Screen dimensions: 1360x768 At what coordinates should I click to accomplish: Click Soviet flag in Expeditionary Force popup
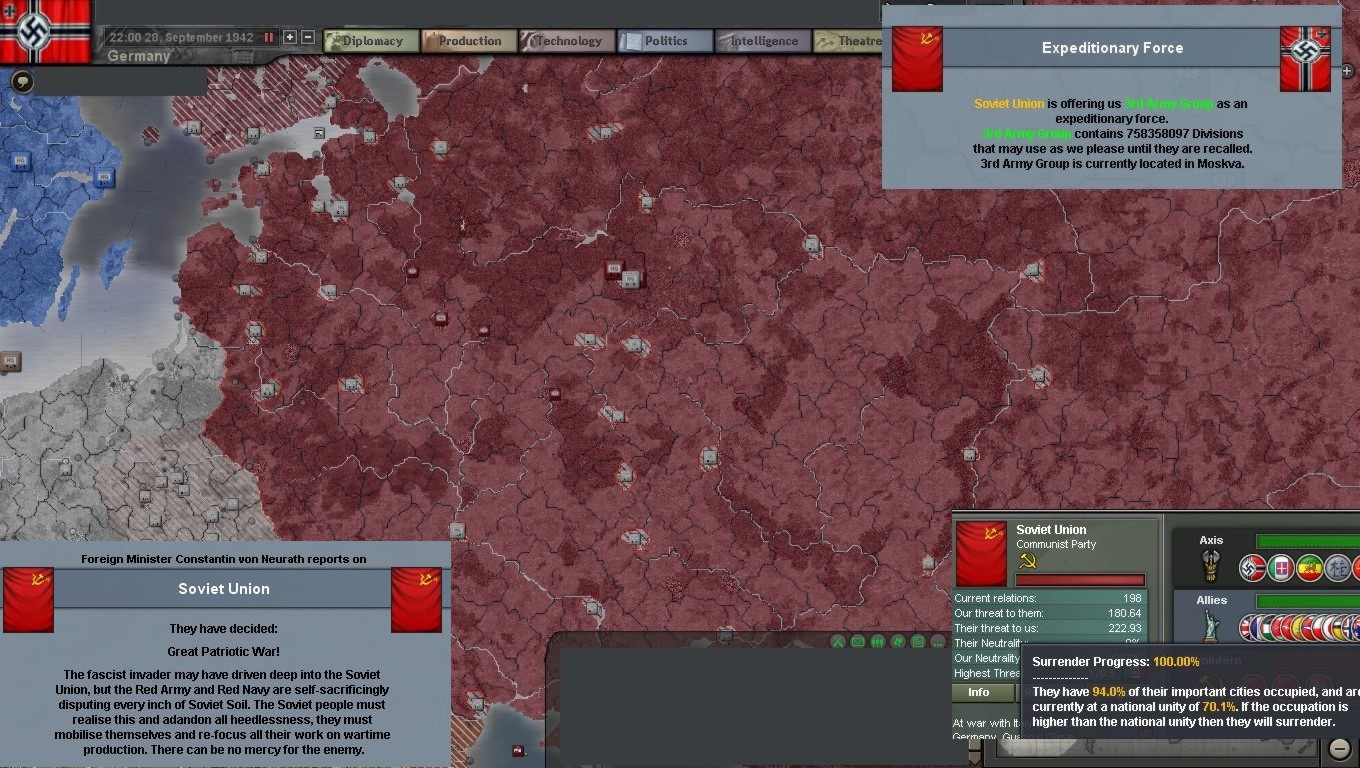click(917, 59)
